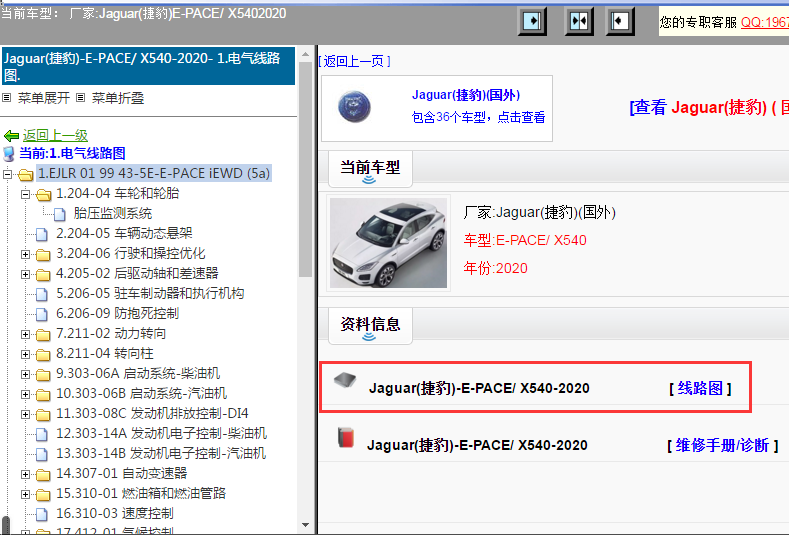This screenshot has width=789, height=535.
Task: Click the 查看 Jaguar(捷豹) link
Action: pyautogui.click(x=708, y=107)
